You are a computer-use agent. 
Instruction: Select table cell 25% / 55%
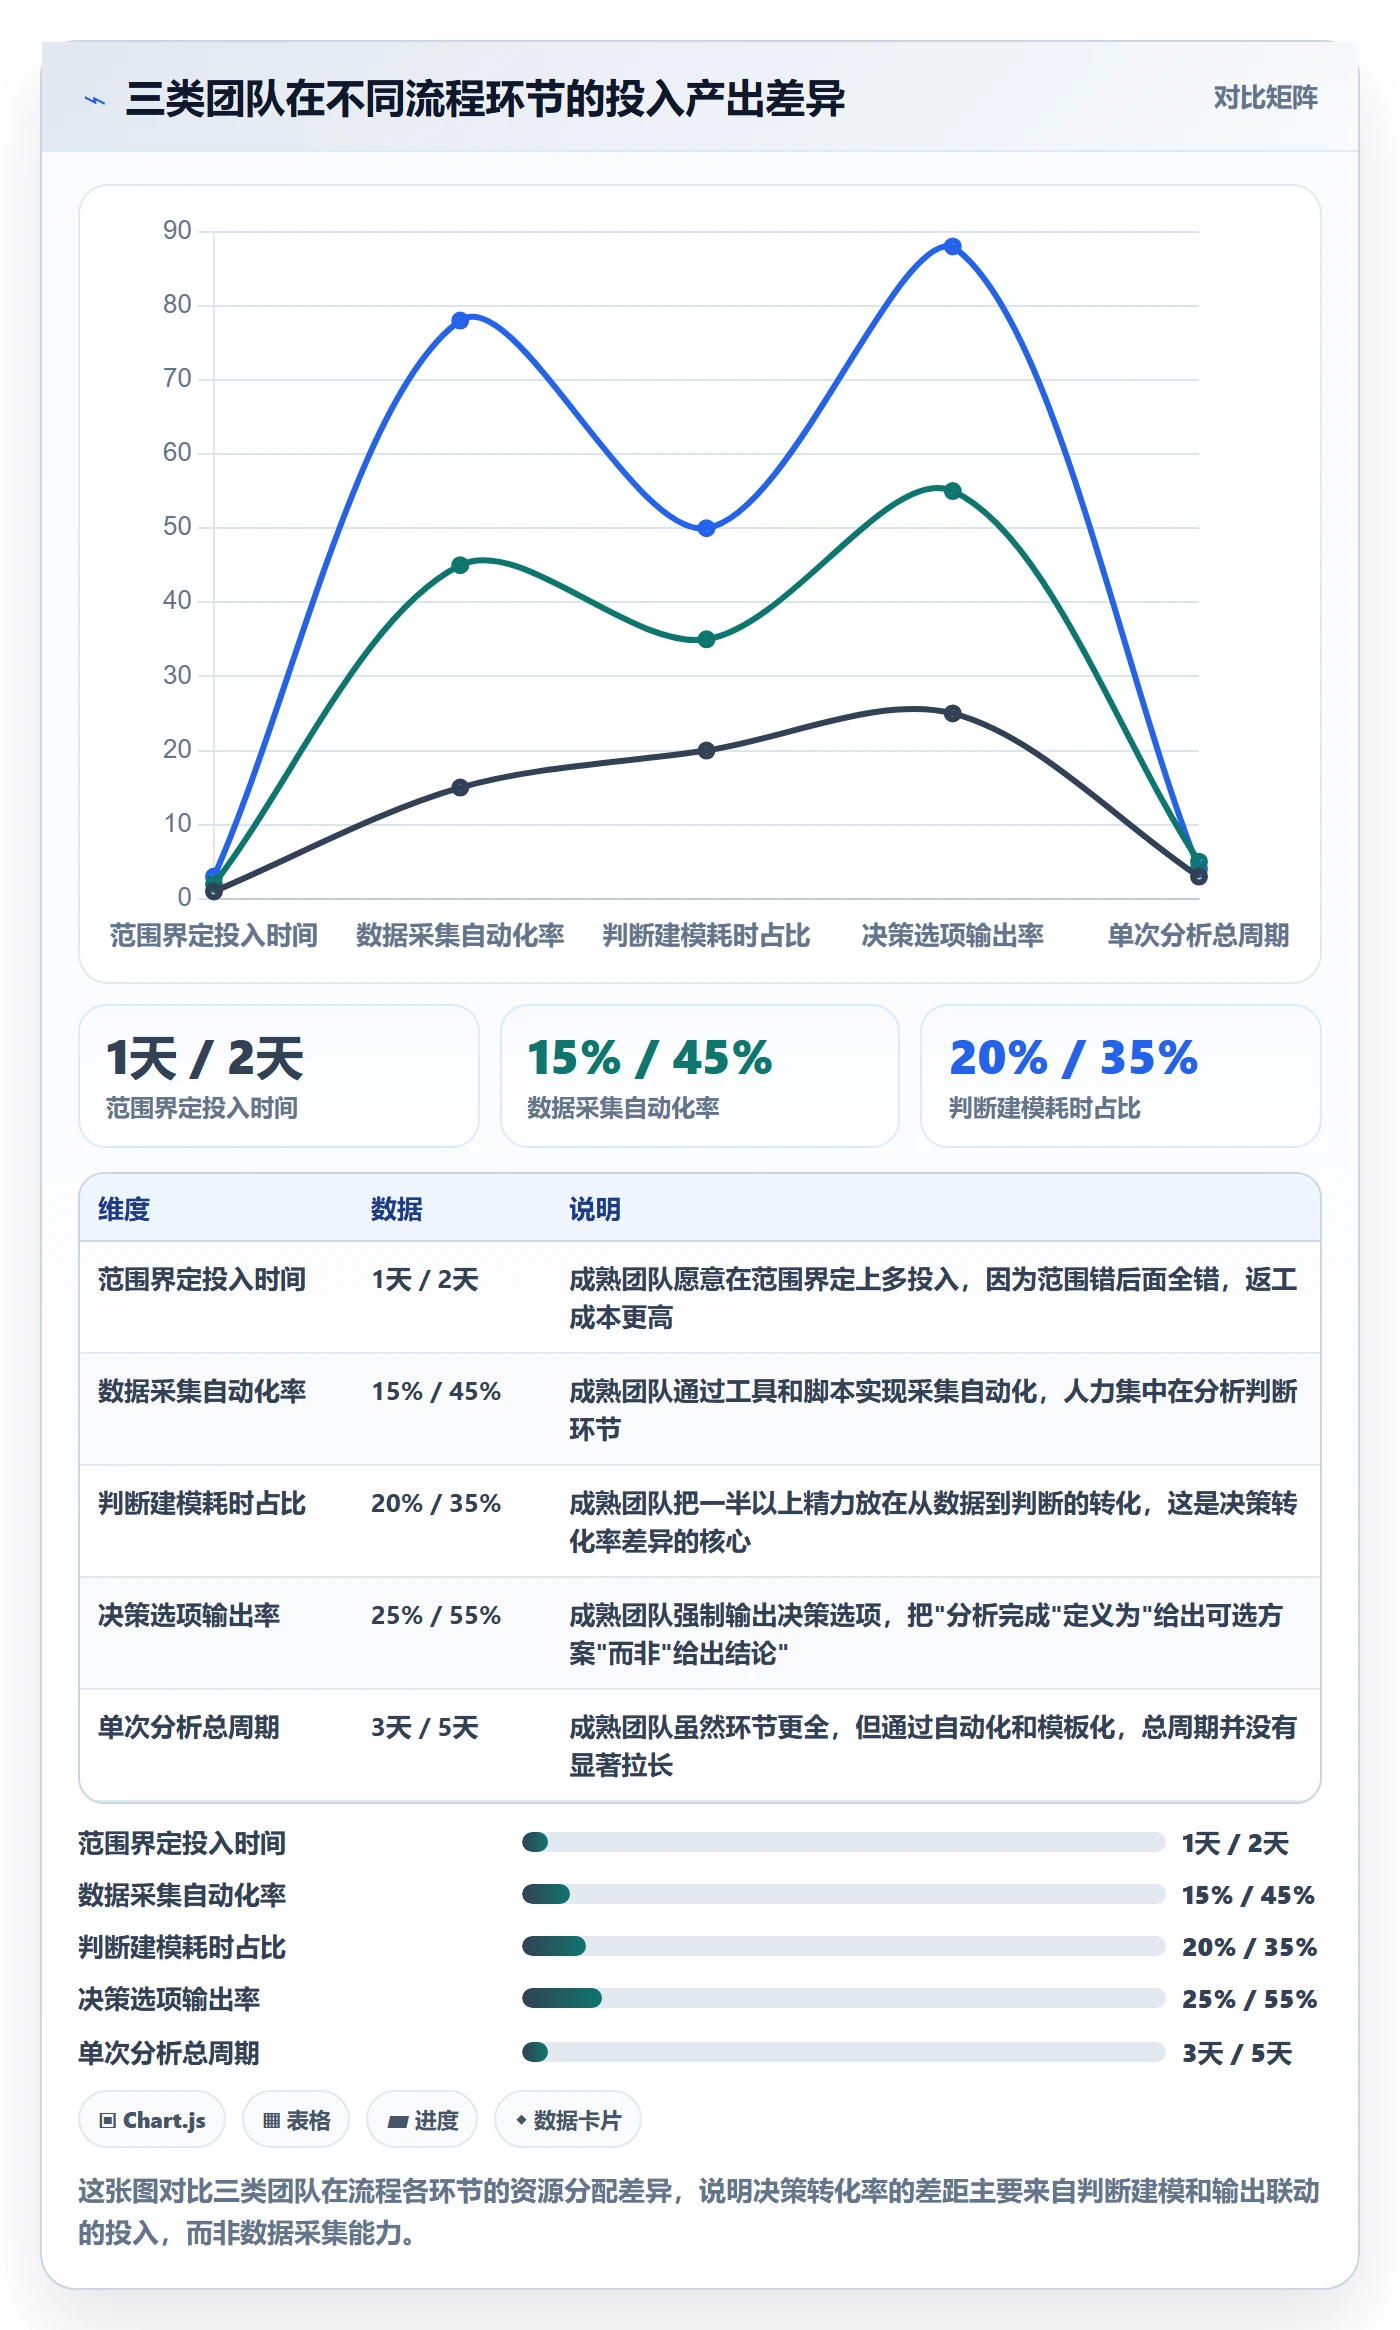(x=436, y=1615)
